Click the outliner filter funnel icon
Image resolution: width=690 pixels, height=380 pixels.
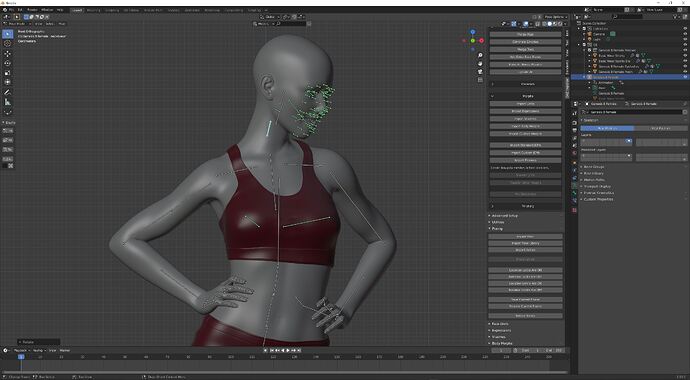675,17
